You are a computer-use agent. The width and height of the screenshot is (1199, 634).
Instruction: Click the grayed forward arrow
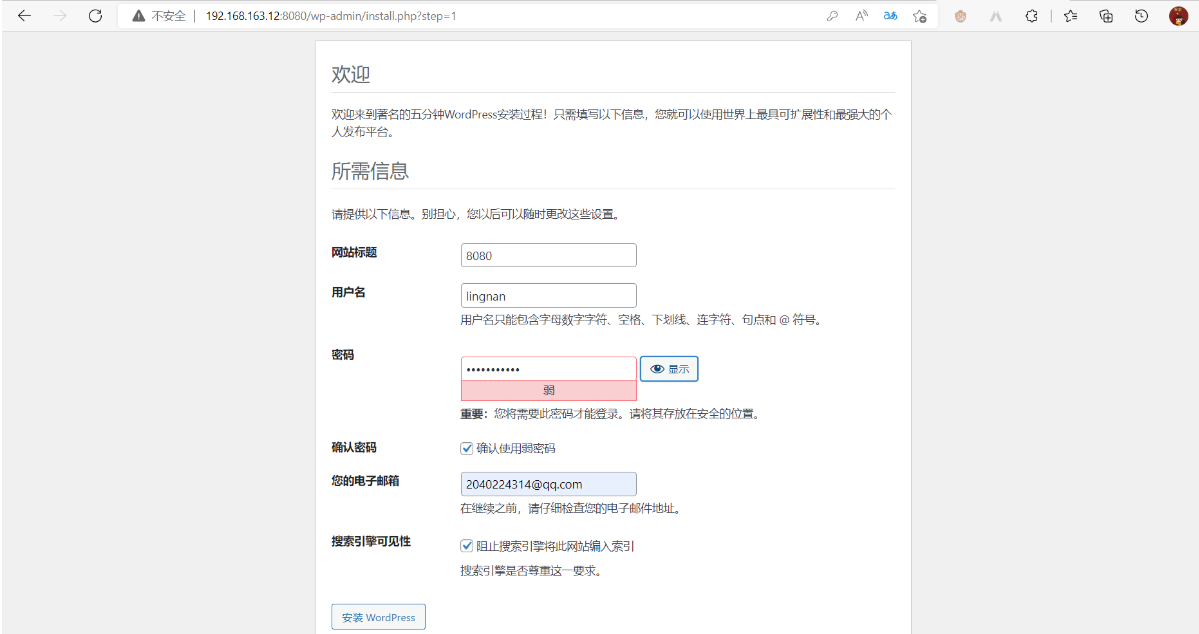tap(60, 15)
